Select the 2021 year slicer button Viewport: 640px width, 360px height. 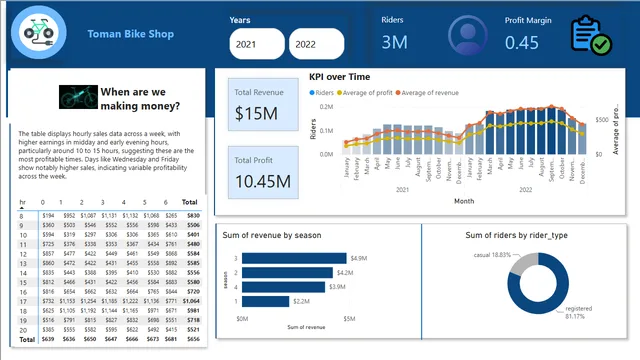[257, 44]
